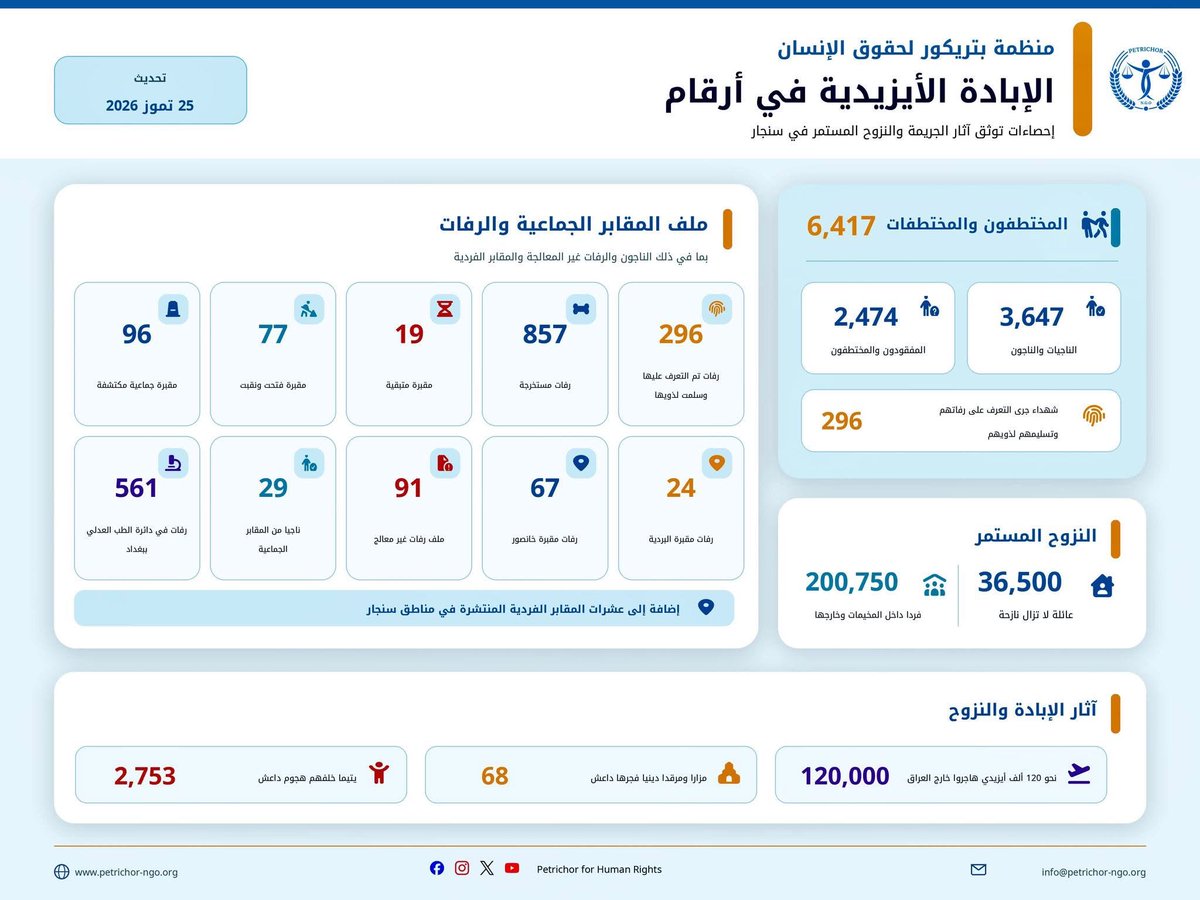Click the location pin icon above 24
This screenshot has width=1200, height=900.
pyautogui.click(x=717, y=463)
